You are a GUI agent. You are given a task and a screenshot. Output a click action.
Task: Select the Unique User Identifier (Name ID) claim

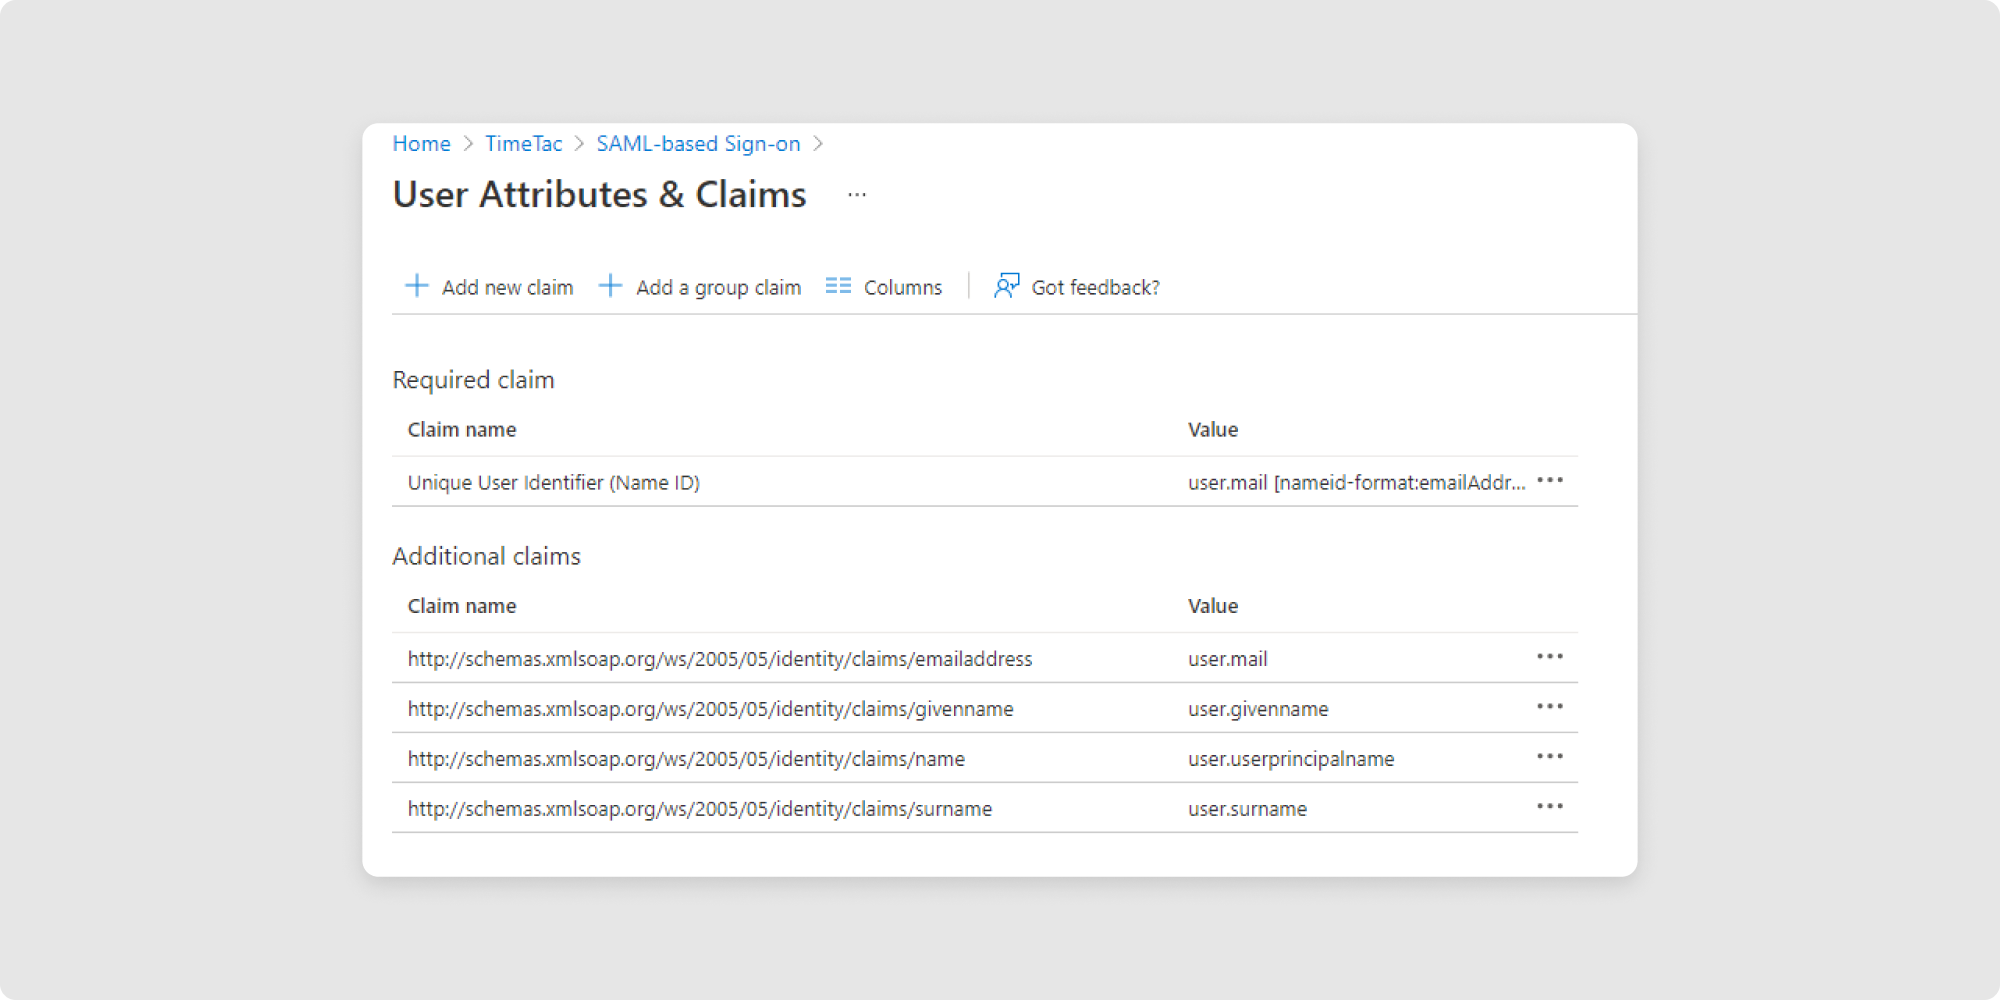tap(553, 483)
